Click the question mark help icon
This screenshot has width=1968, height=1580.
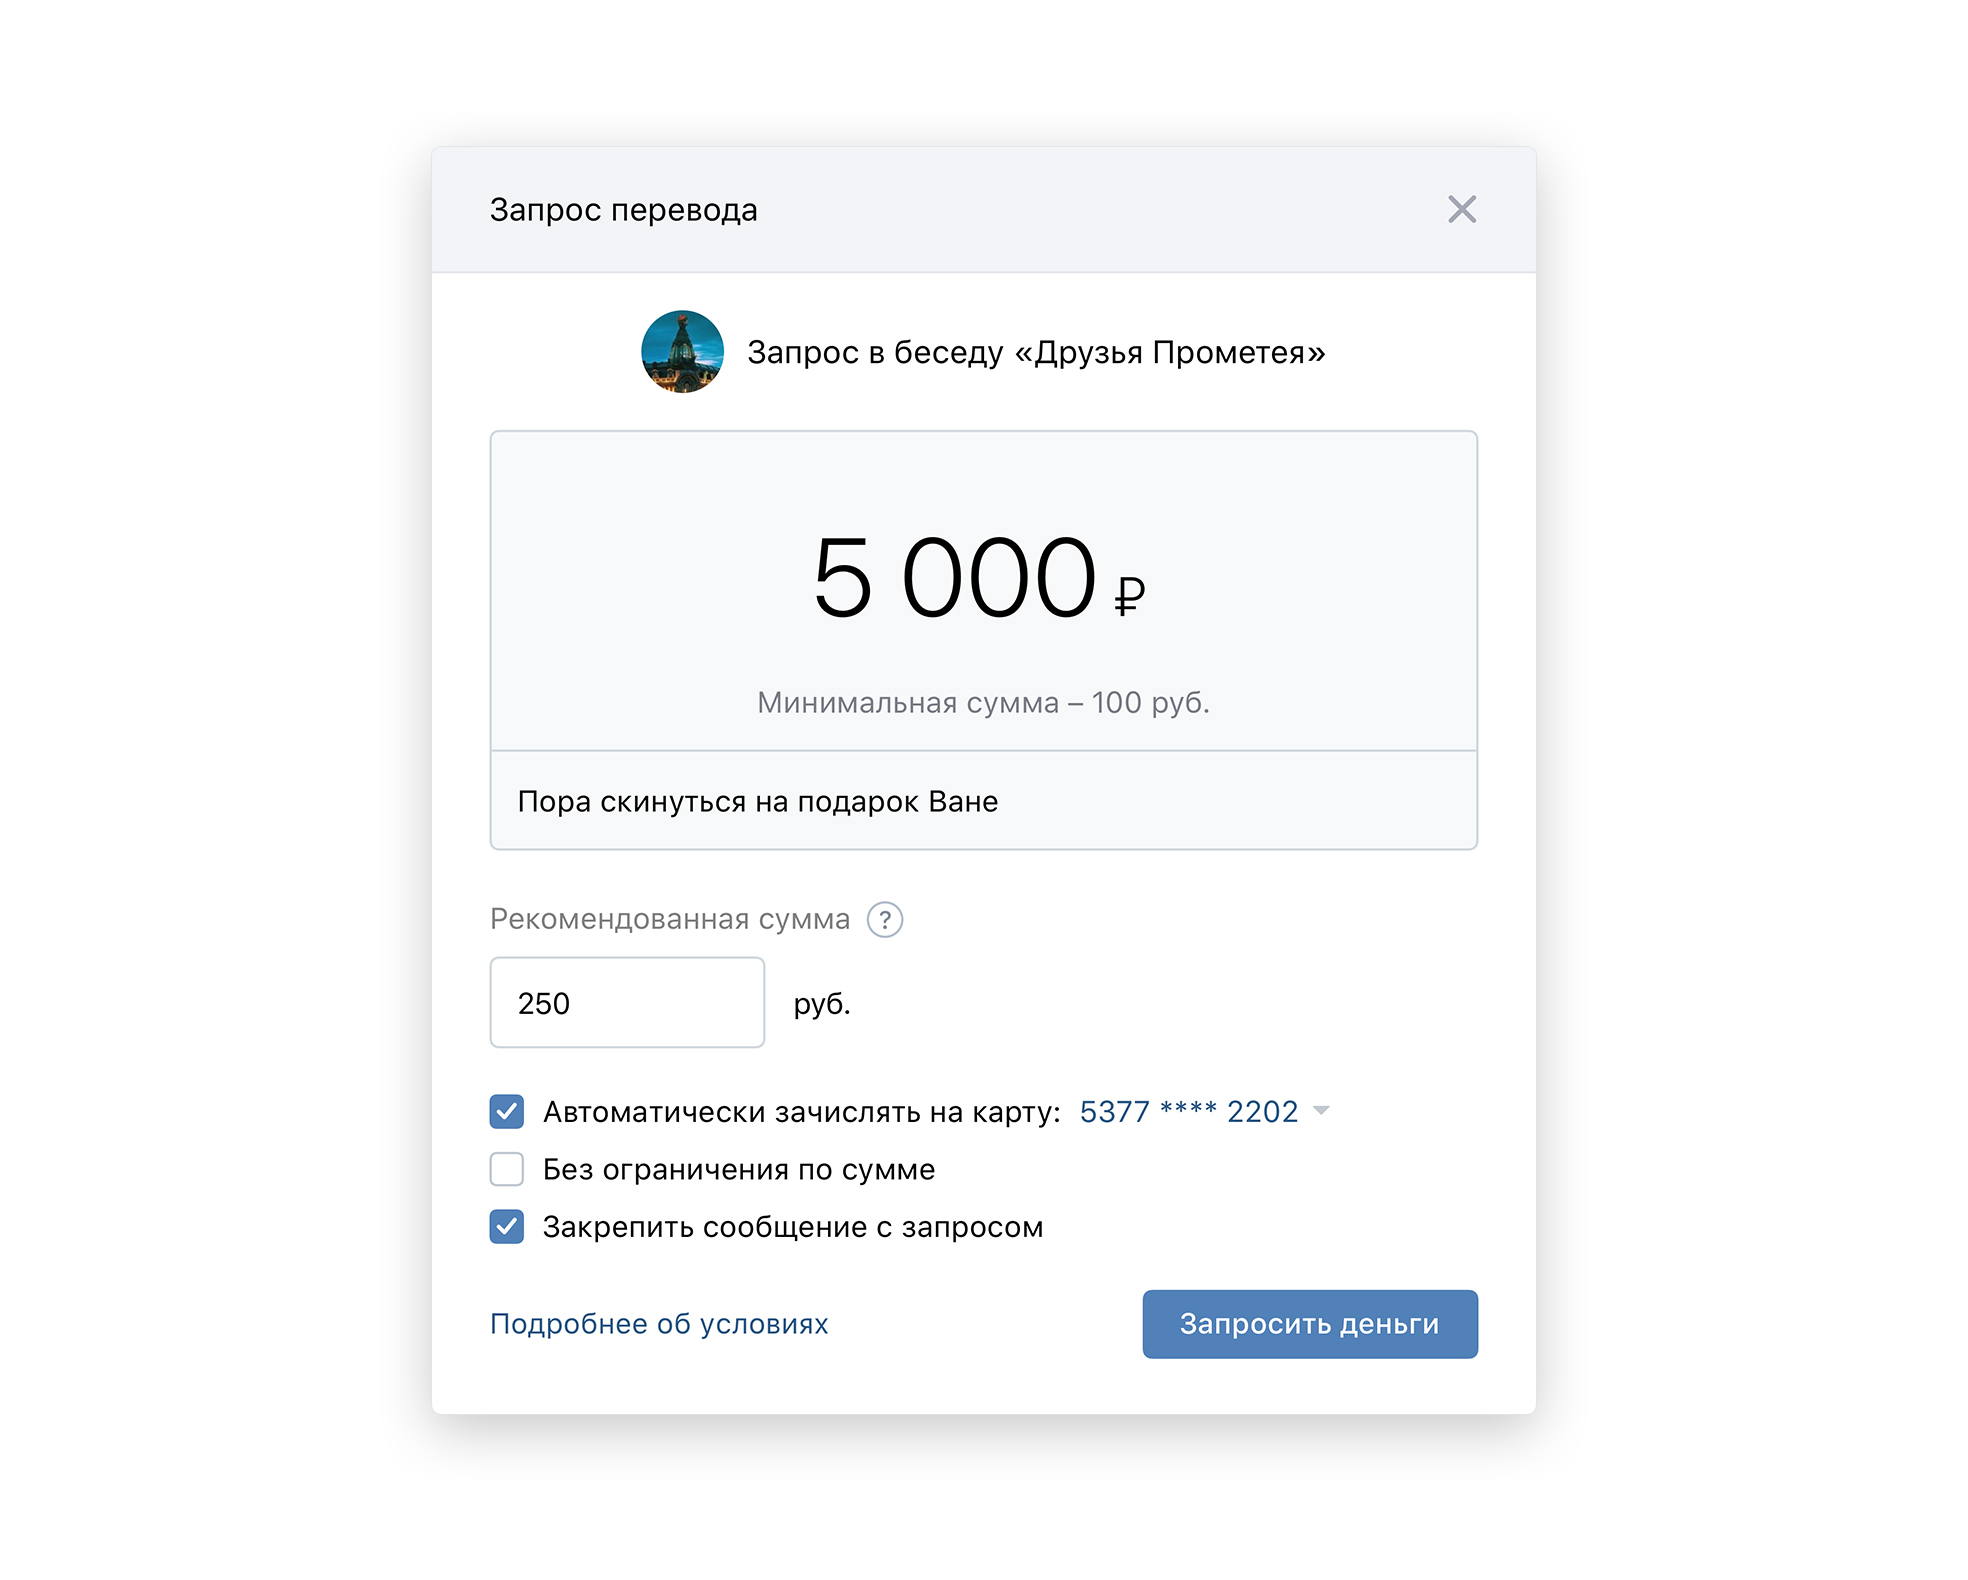click(884, 919)
